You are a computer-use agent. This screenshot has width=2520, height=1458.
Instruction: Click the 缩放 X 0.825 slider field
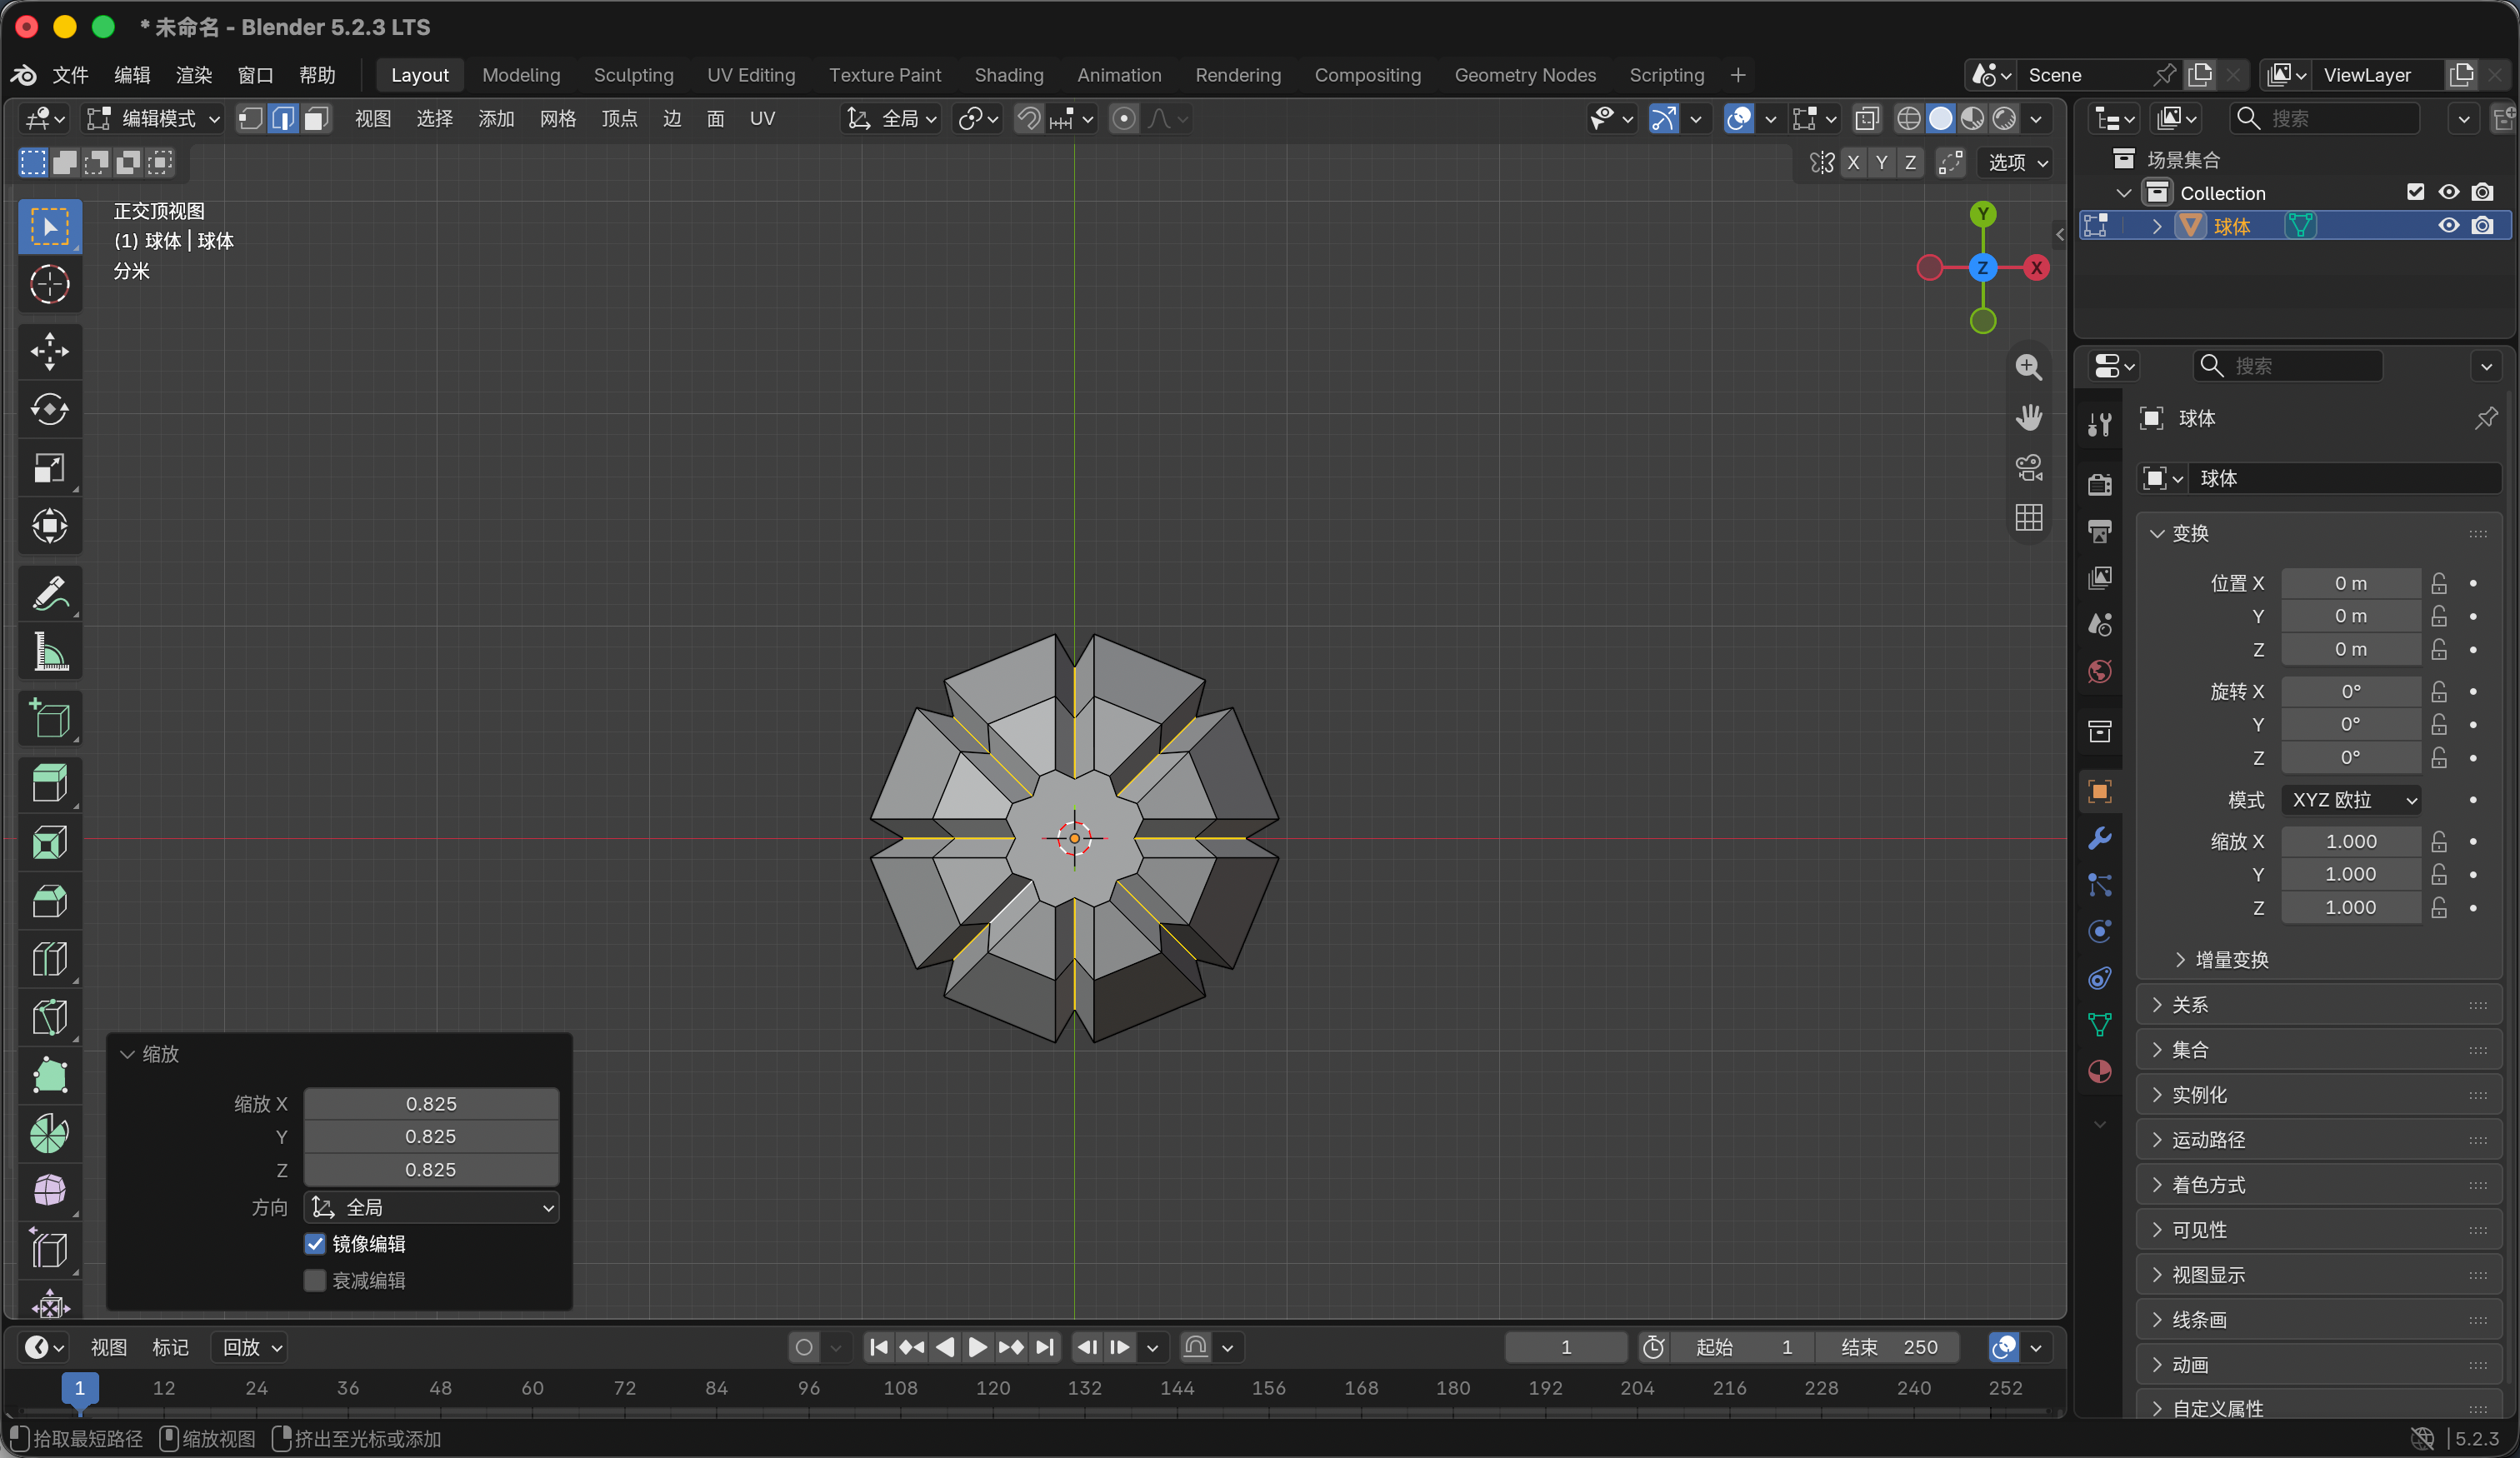point(431,1103)
